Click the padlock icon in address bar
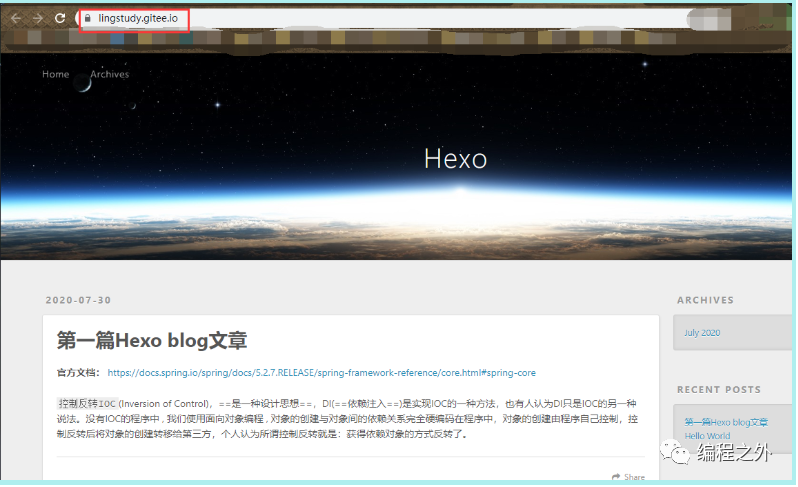The height and width of the screenshot is (487, 798). (88, 18)
